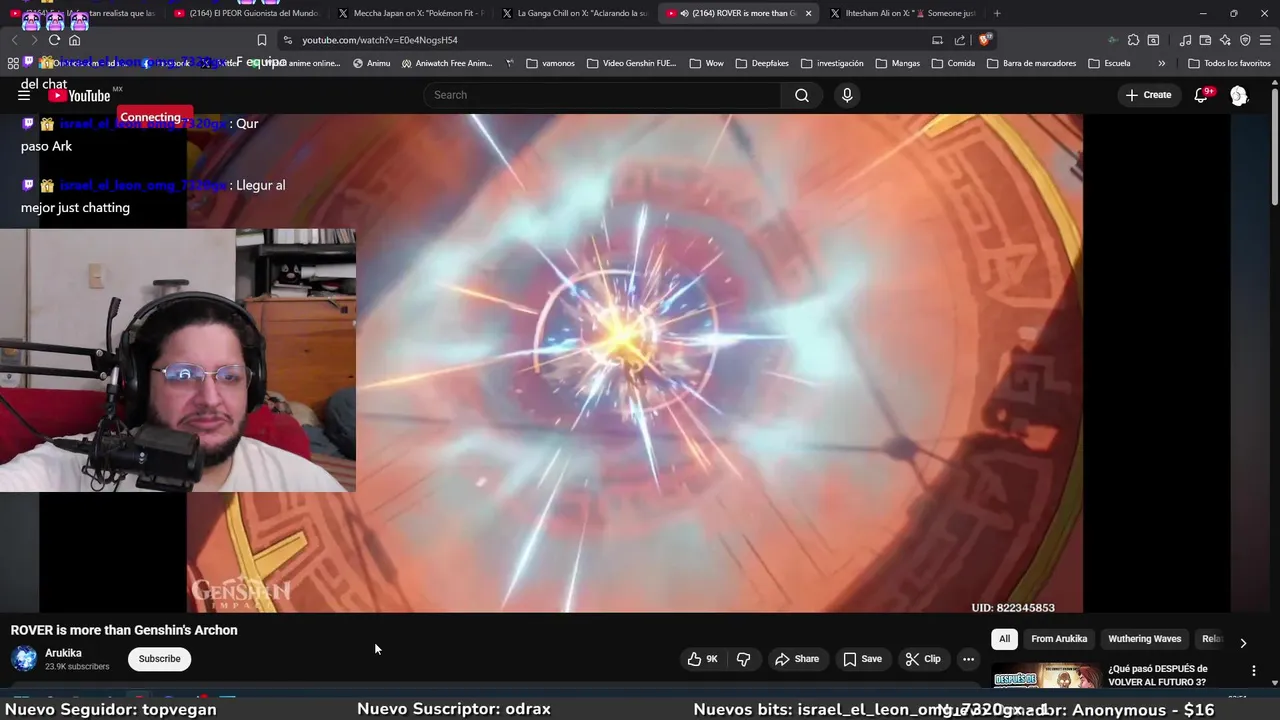Image resolution: width=1280 pixels, height=720 pixels.
Task: Dislike the video with thumbs down
Action: (x=743, y=659)
